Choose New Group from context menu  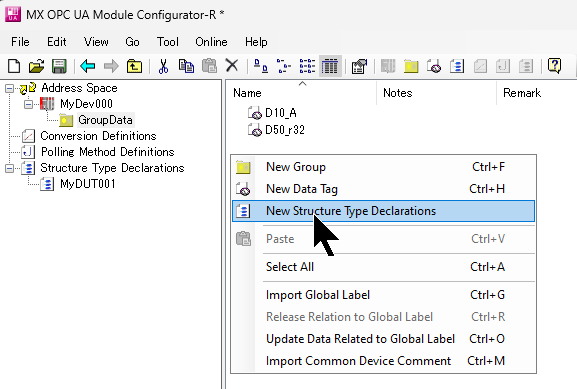pos(383,167)
